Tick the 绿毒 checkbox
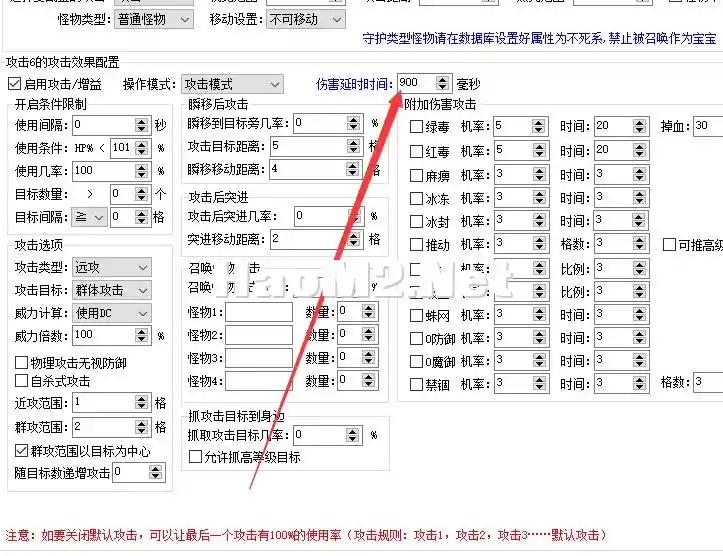723x556 pixels. point(416,126)
